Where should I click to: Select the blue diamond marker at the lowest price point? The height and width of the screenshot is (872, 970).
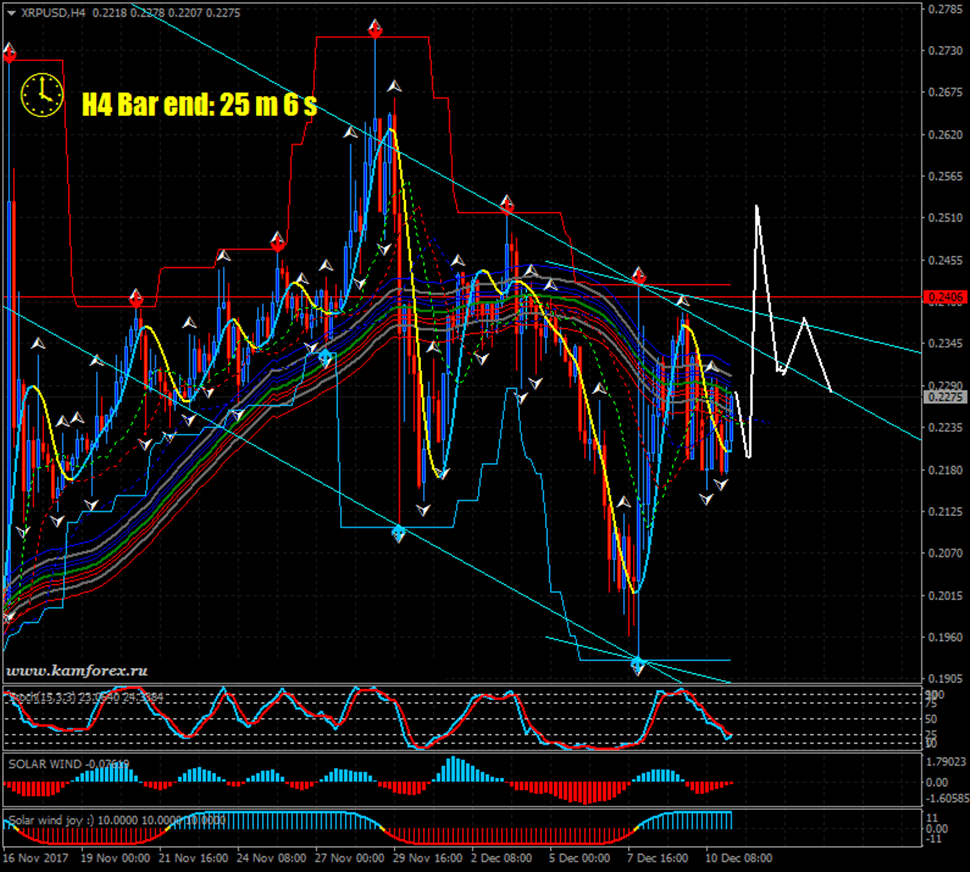tap(638, 662)
